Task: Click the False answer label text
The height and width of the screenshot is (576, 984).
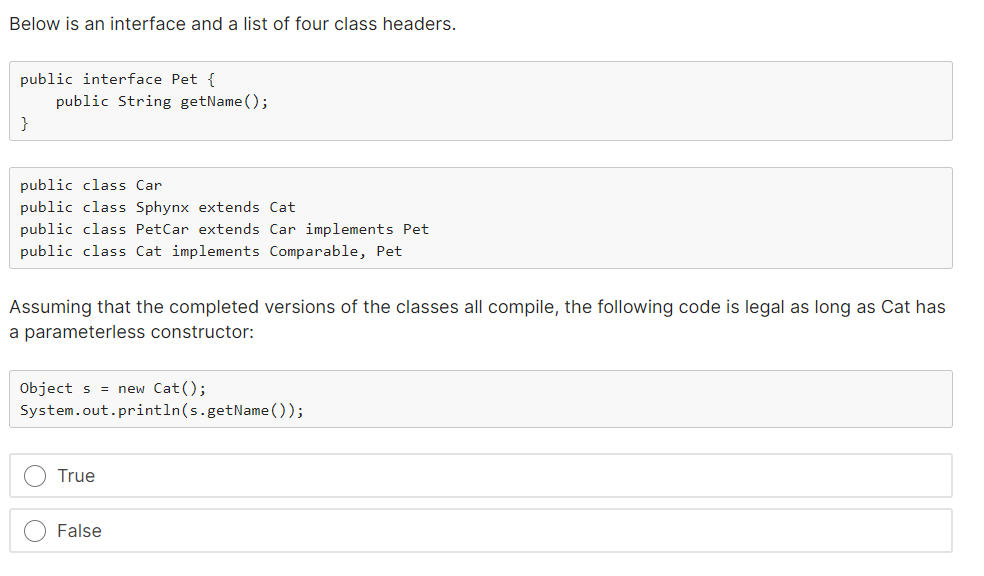Action: (x=81, y=531)
